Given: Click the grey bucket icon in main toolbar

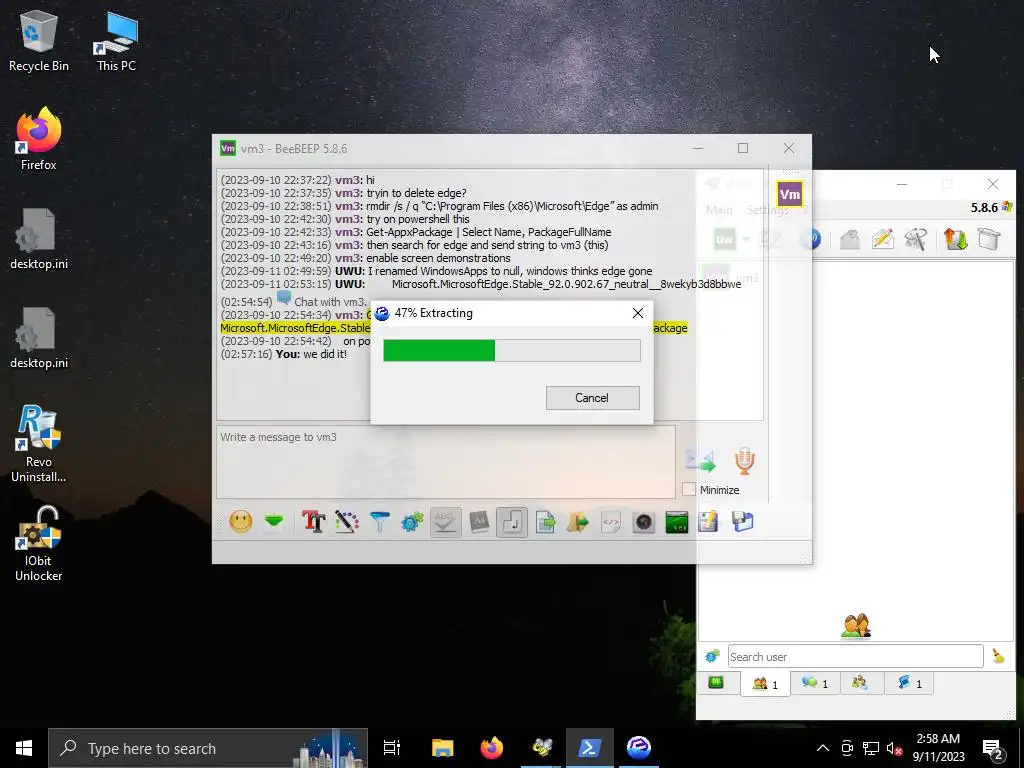Looking at the screenshot, I should click(x=989, y=239).
